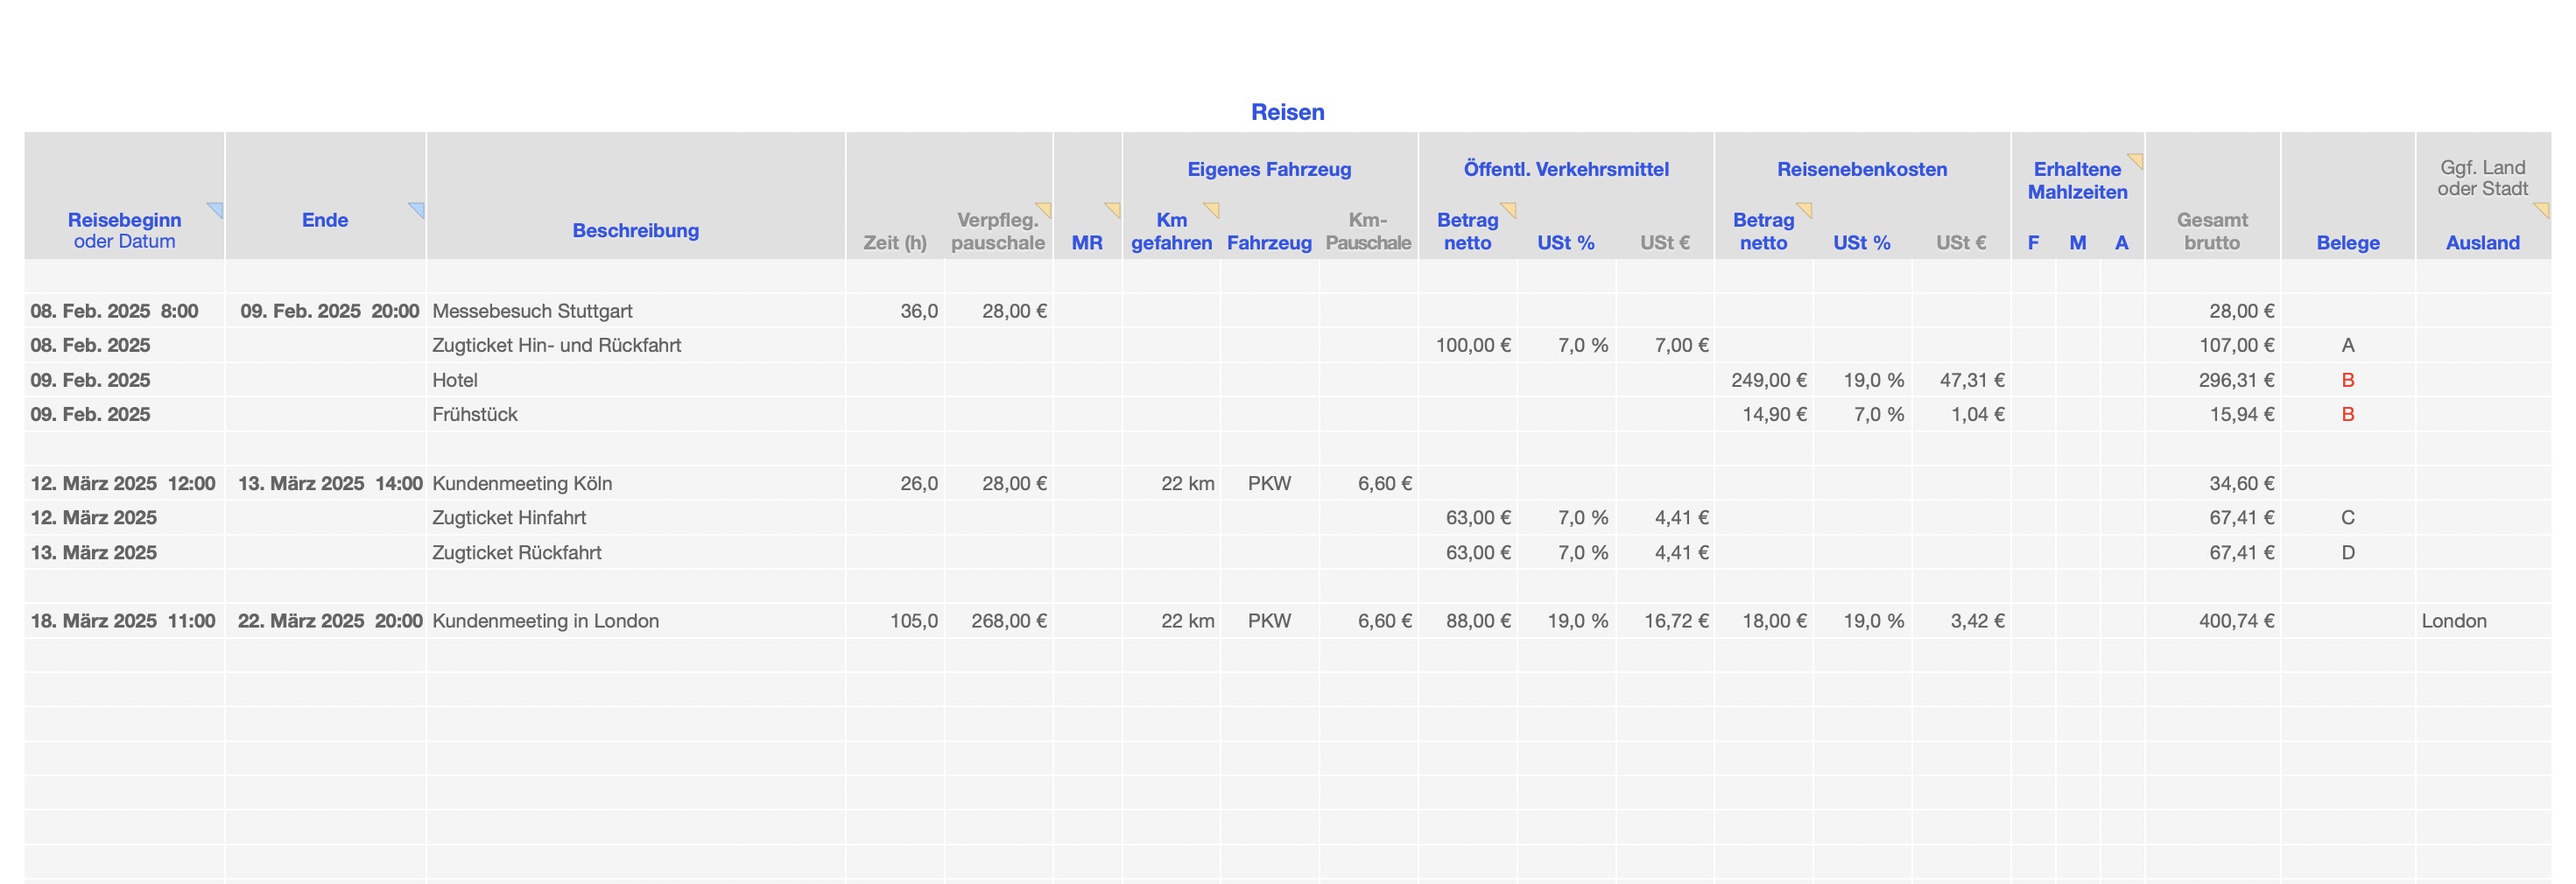Select the Eigenes Fahrzeug group header

point(1268,169)
